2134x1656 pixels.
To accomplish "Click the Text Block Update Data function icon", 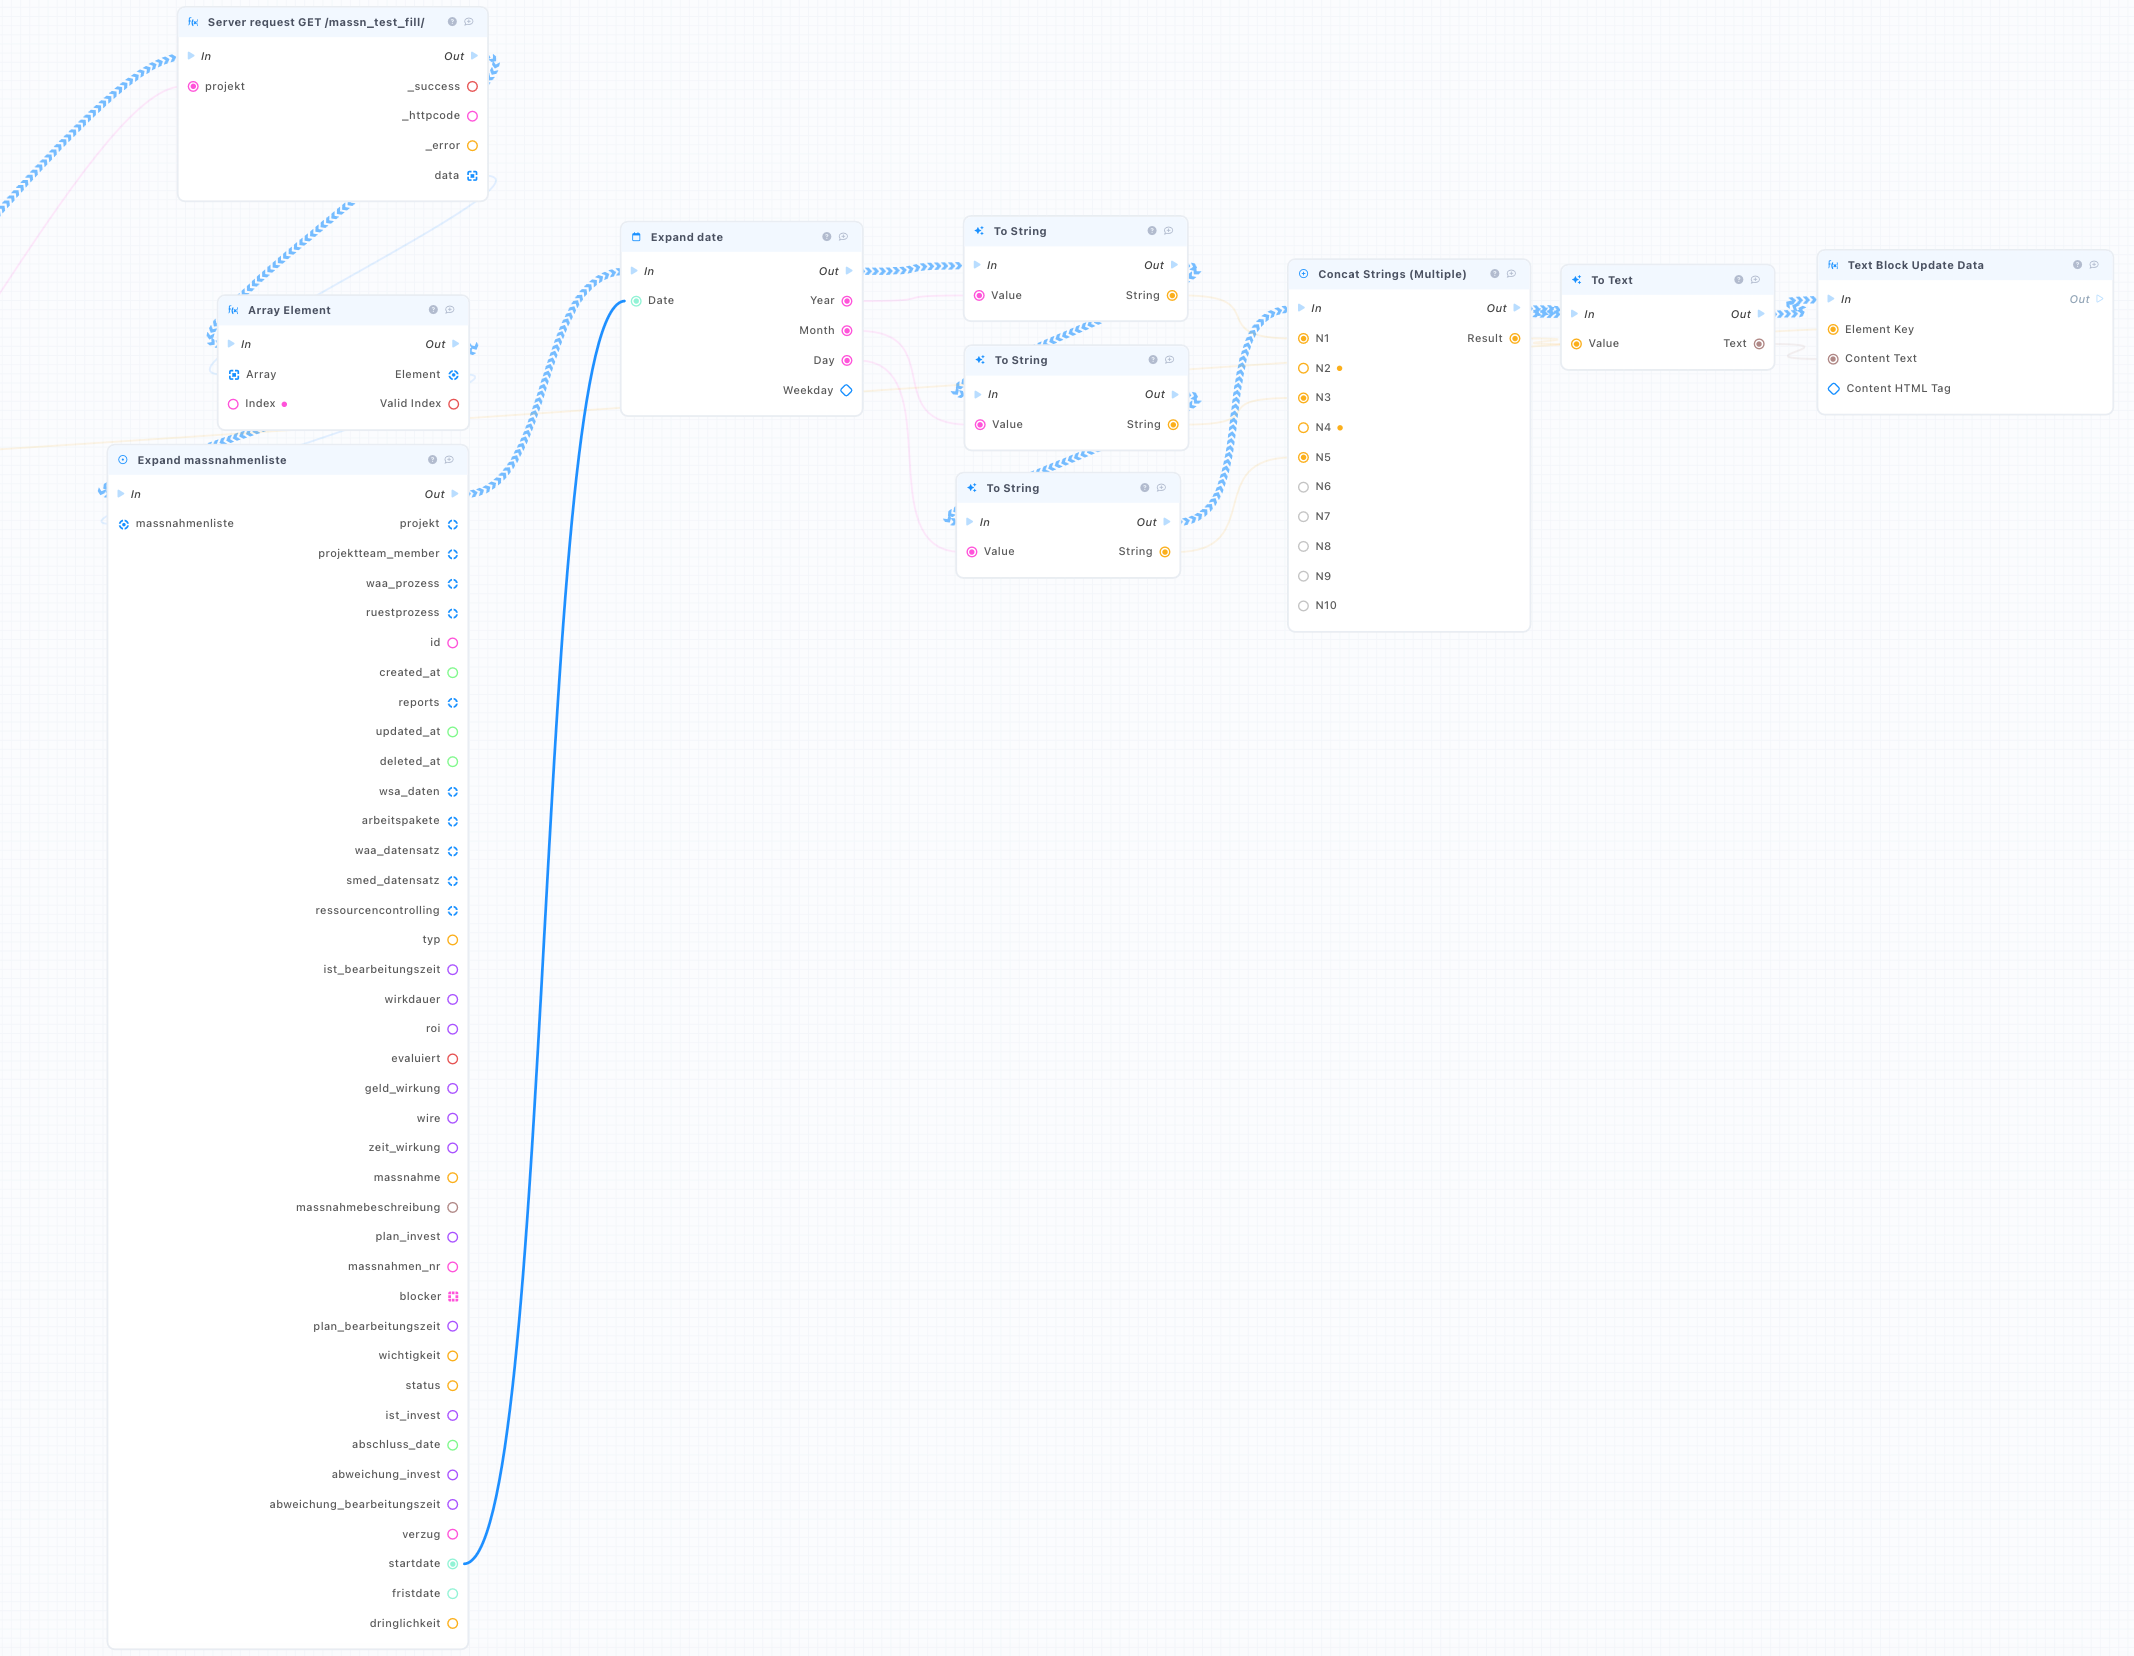I will point(1833,265).
